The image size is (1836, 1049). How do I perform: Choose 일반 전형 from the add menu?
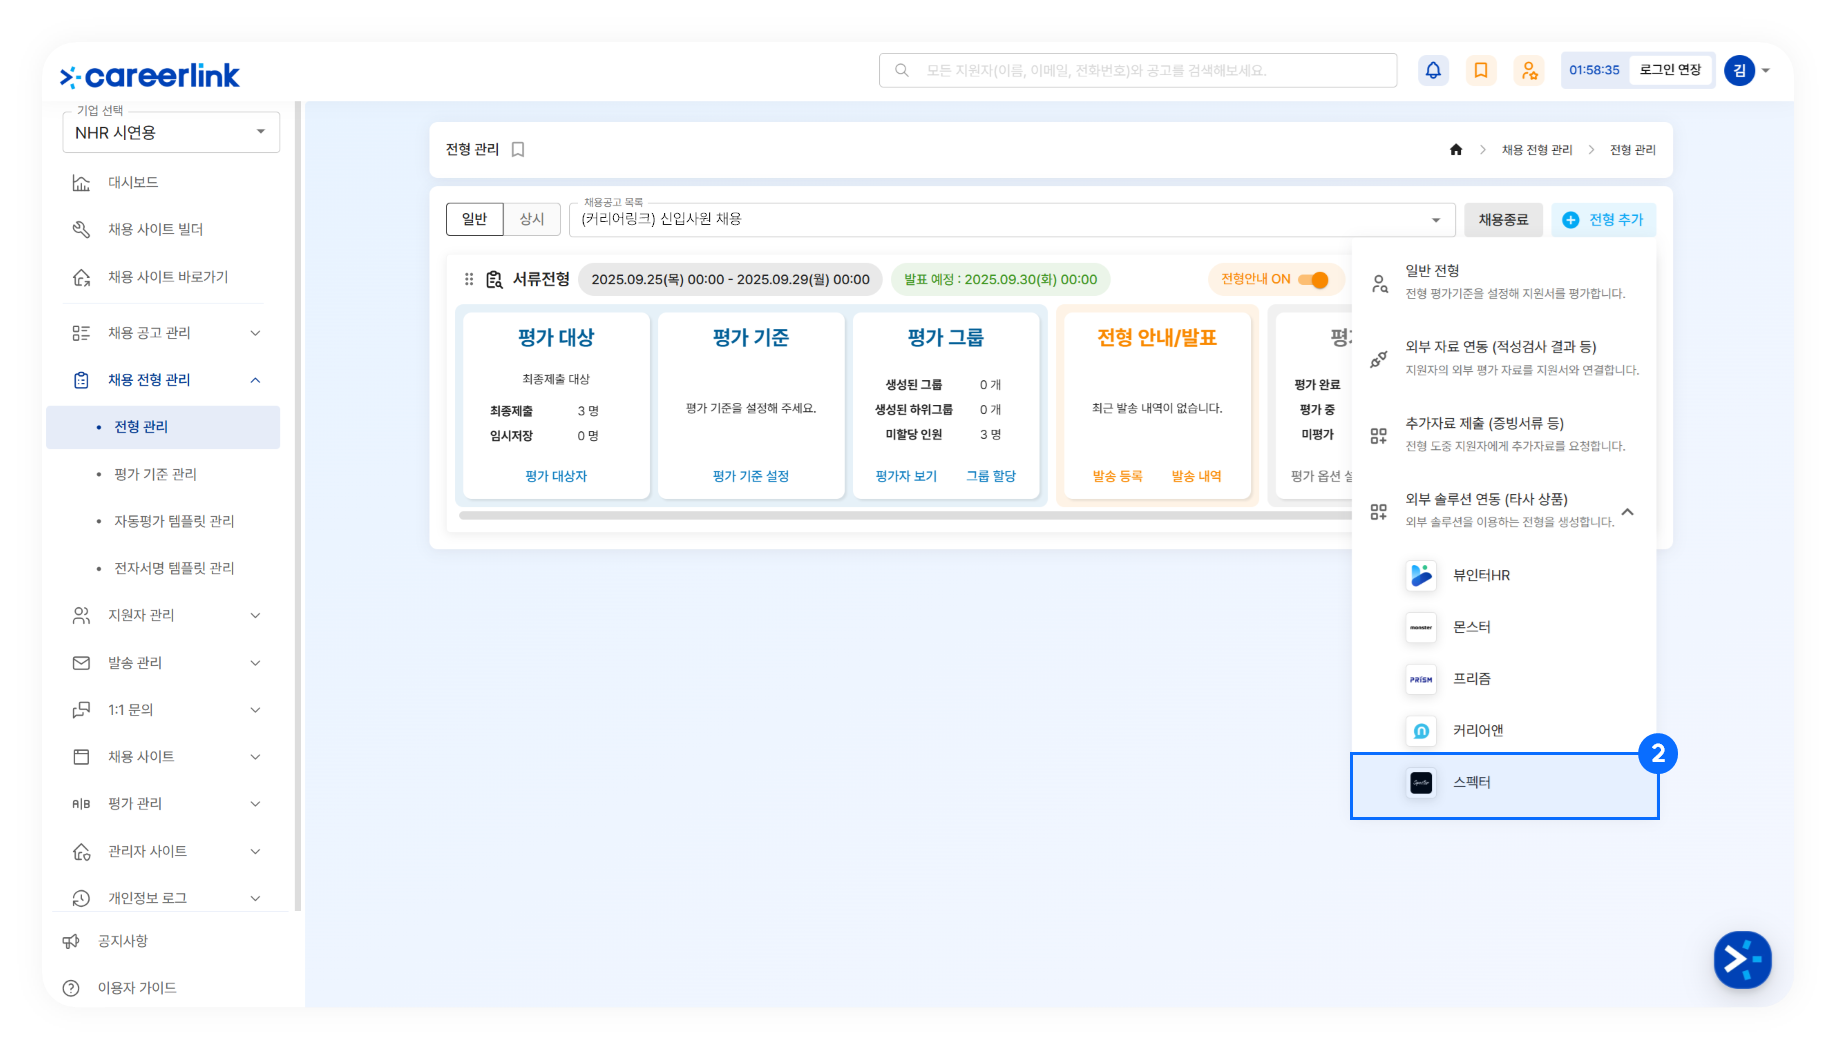[1504, 282]
